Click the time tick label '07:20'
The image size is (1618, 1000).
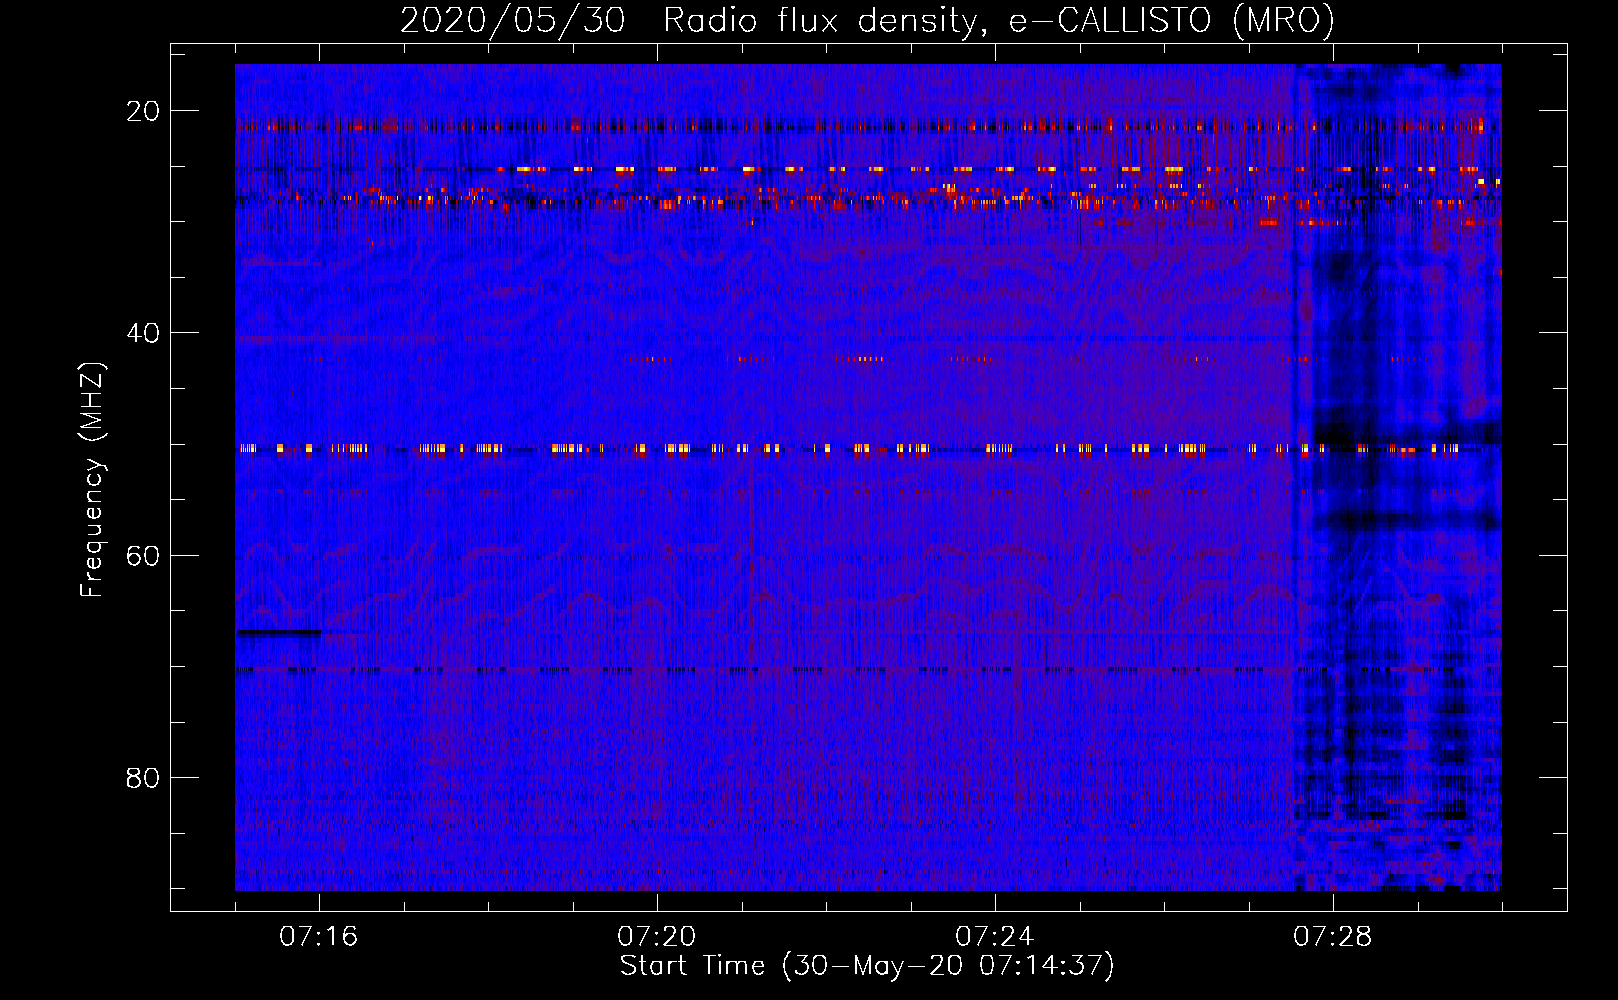(657, 936)
